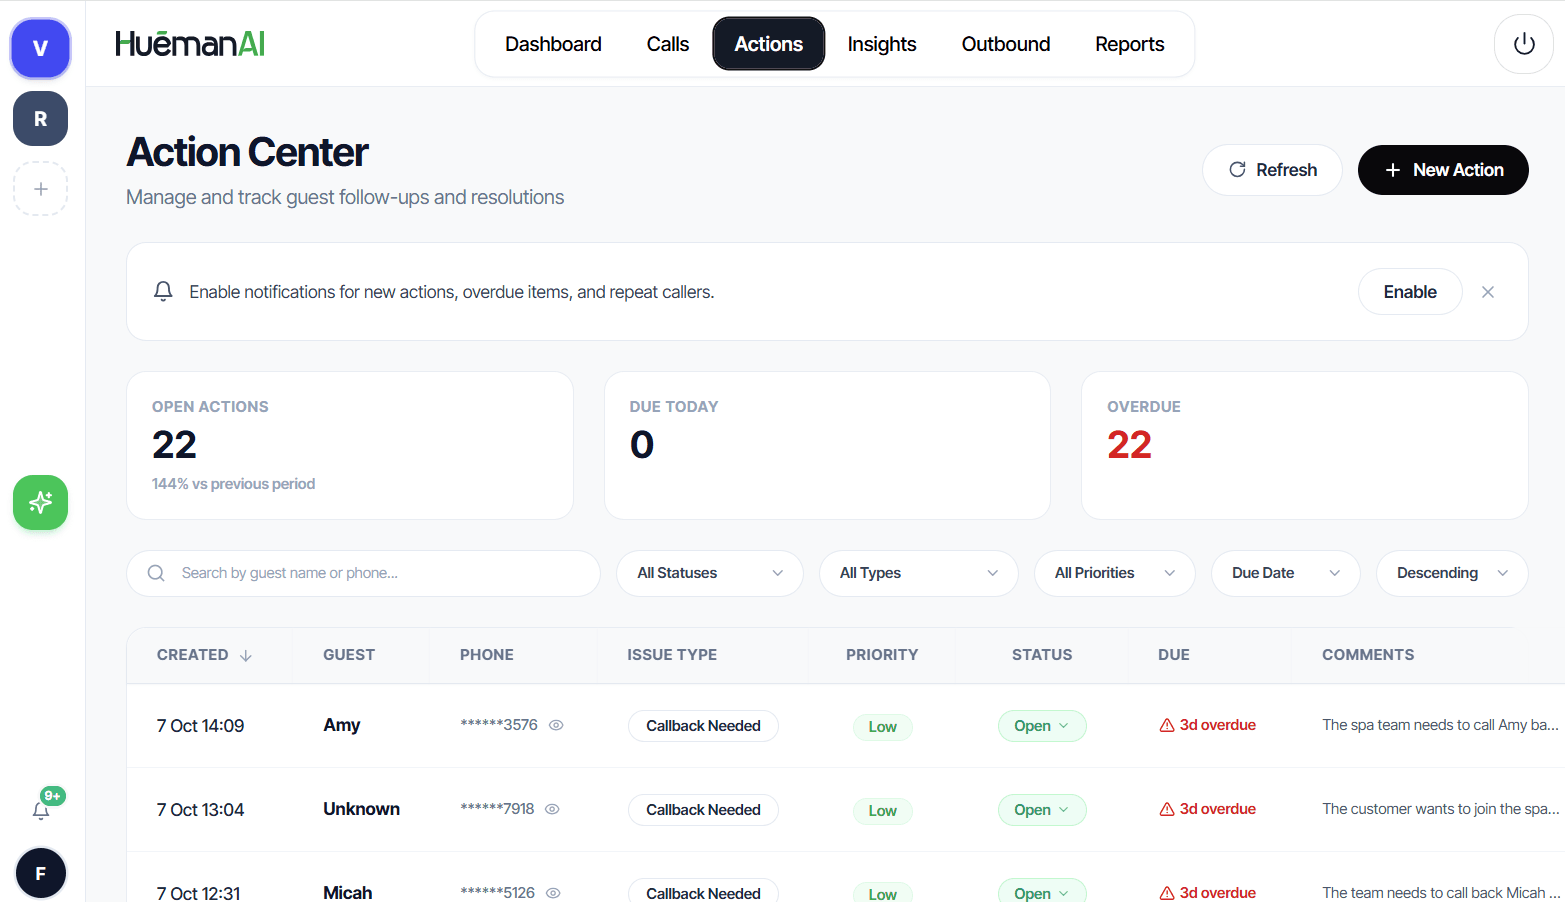Click Callback Needed tag in Unknown's row
Image resolution: width=1565 pixels, height=902 pixels.
pyautogui.click(x=703, y=810)
